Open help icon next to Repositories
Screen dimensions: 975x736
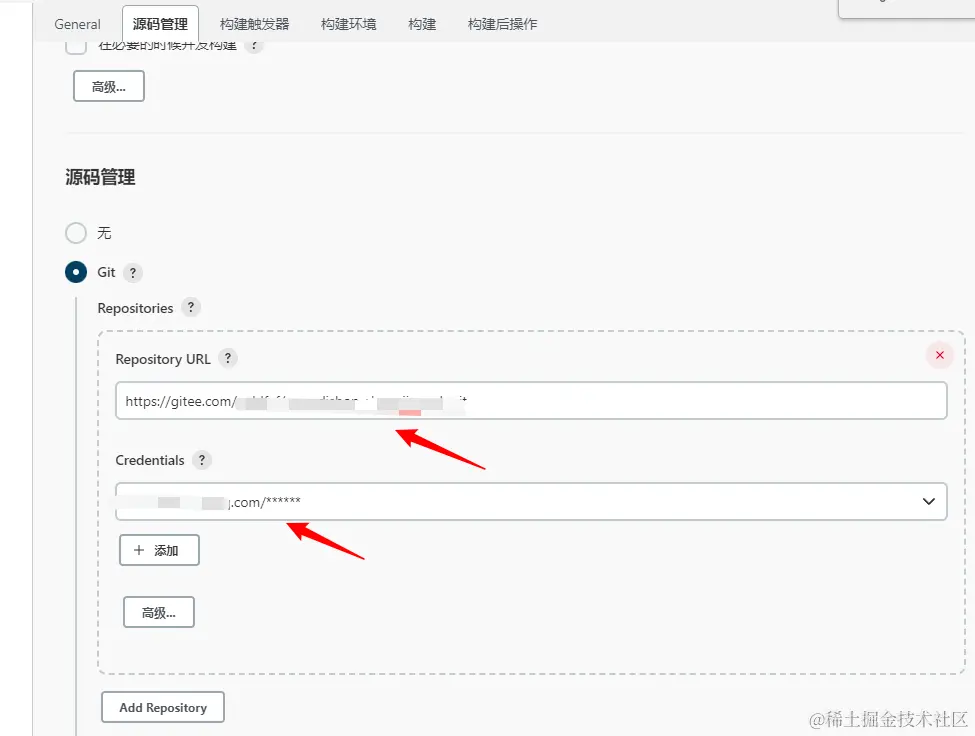191,307
